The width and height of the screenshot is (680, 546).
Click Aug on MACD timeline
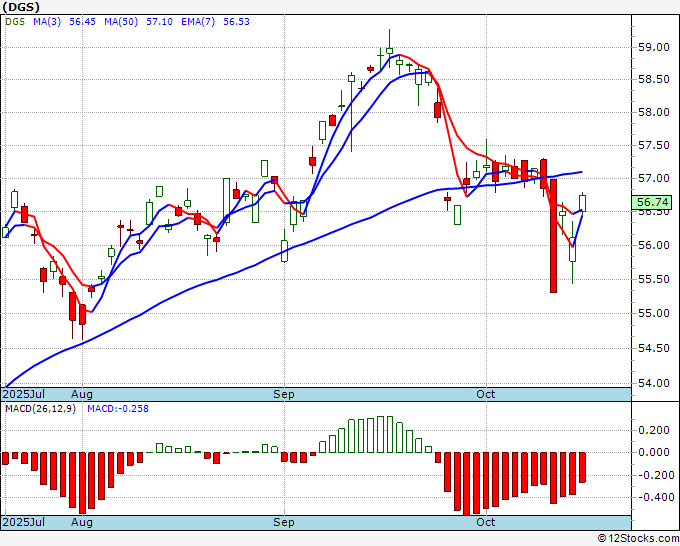click(82, 522)
